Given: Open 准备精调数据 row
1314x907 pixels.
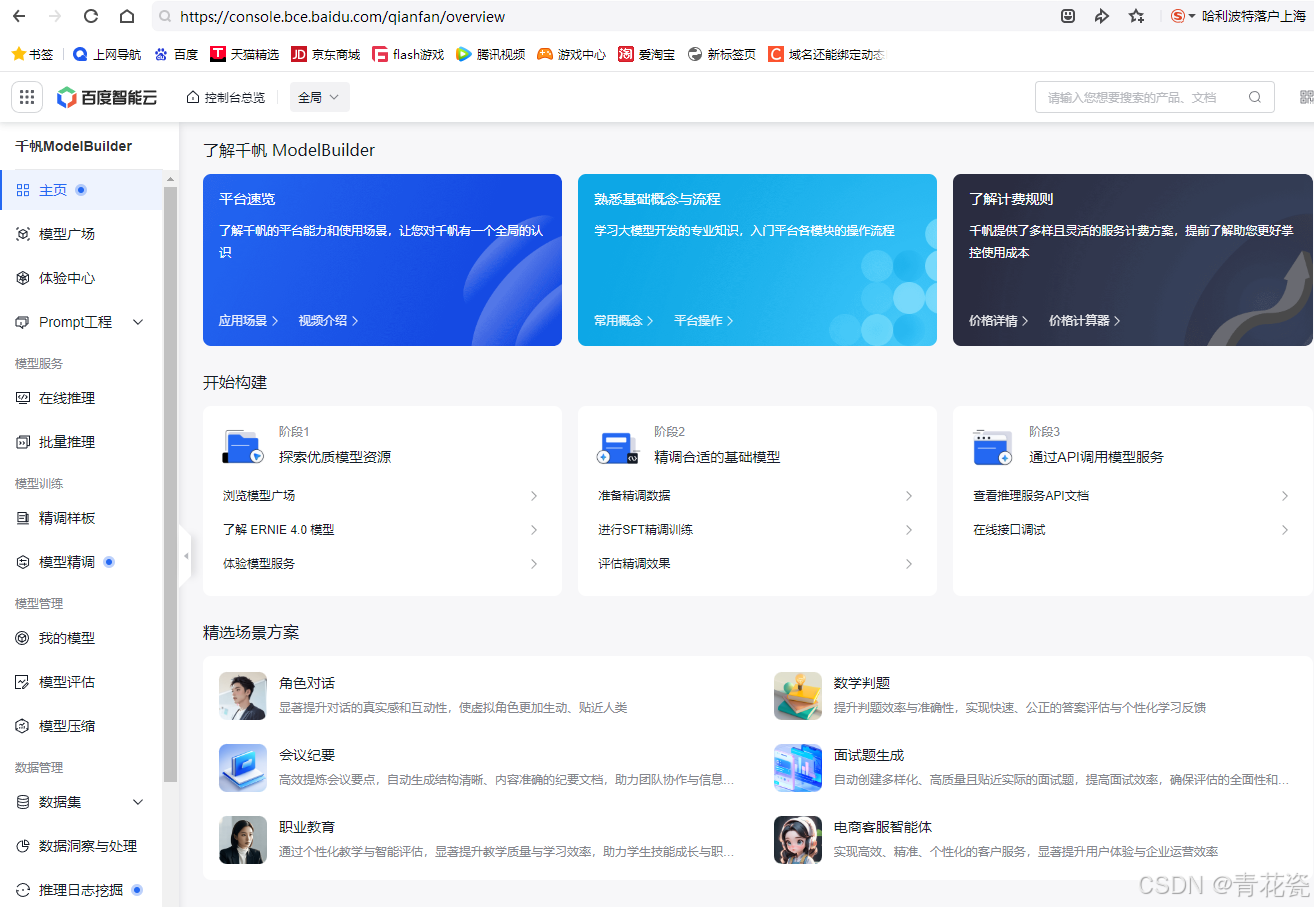Looking at the screenshot, I should pos(756,496).
